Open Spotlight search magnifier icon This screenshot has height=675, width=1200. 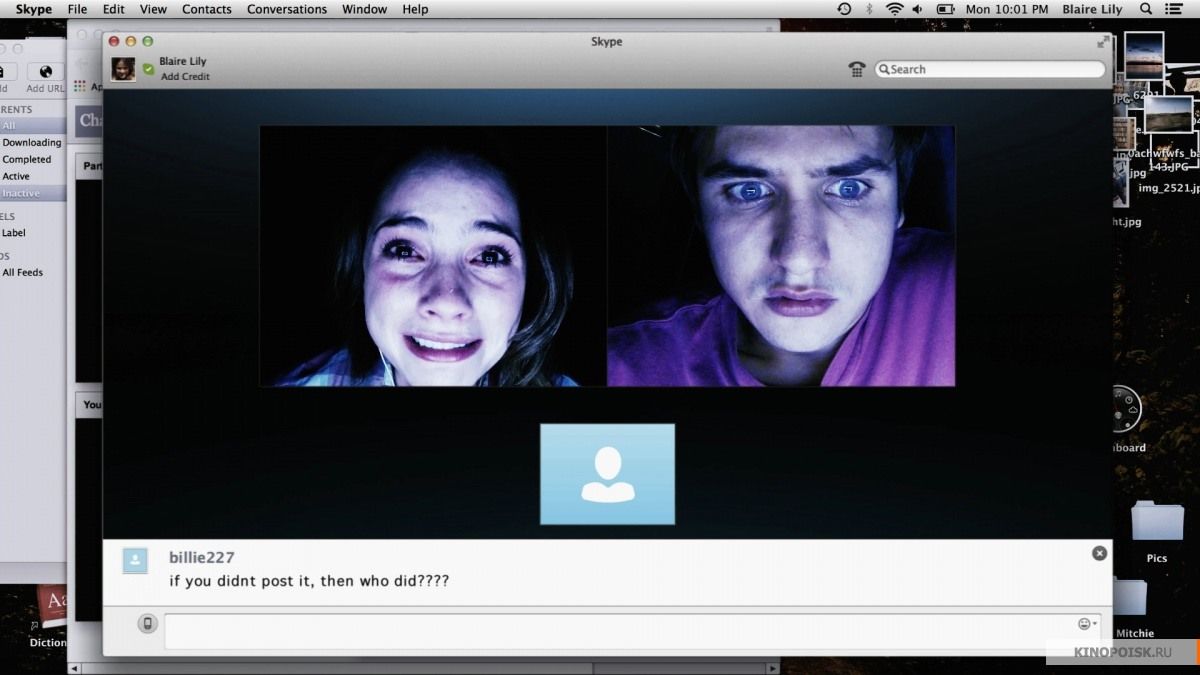pos(1146,9)
